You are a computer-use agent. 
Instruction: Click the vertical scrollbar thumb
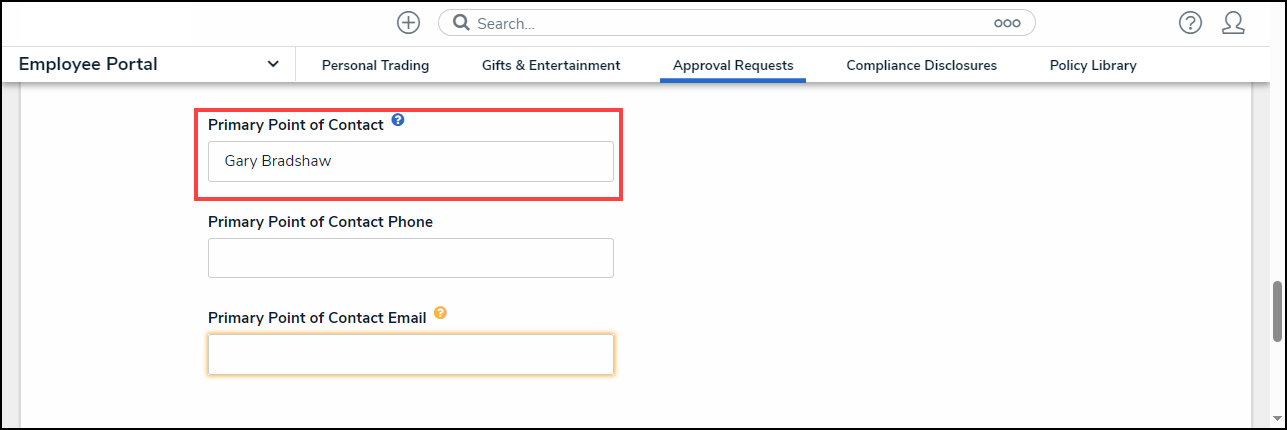pyautogui.click(x=1277, y=311)
